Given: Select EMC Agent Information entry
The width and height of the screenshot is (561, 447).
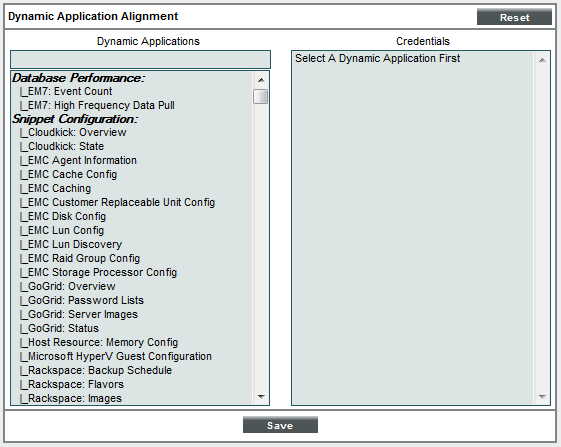Looking at the screenshot, I should point(78,160).
